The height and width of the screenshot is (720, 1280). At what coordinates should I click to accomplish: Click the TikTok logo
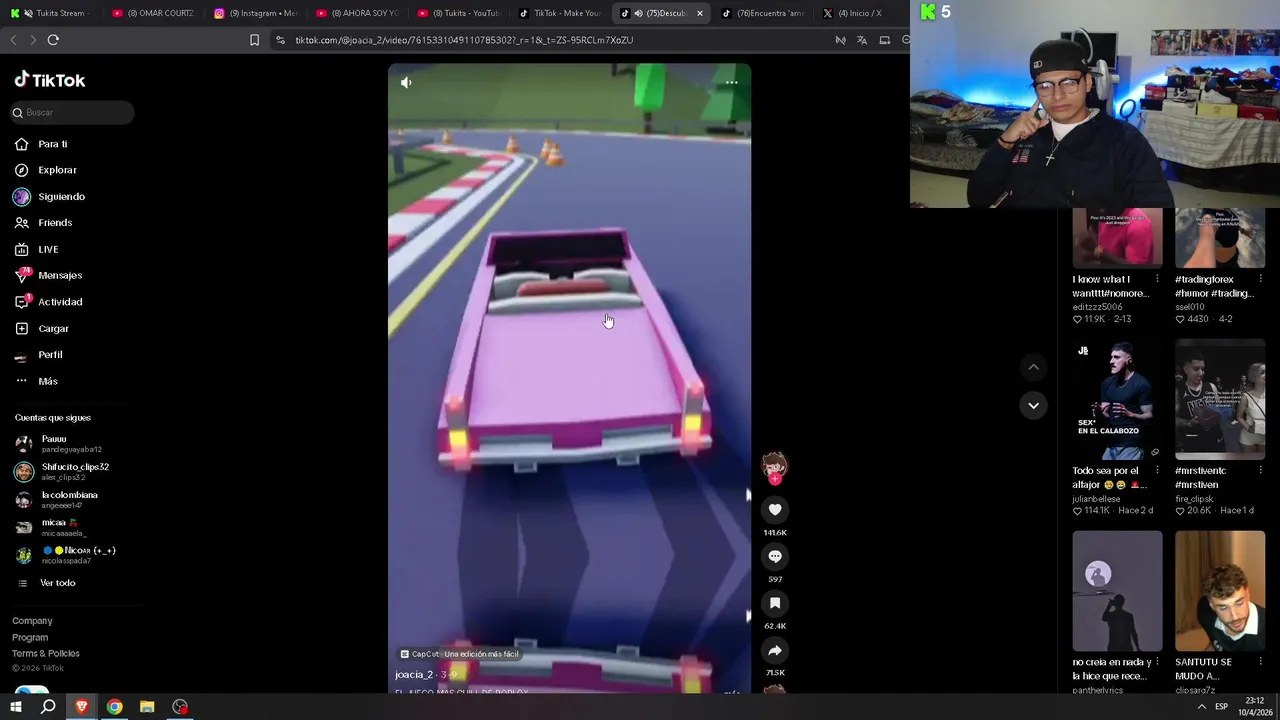(x=50, y=80)
